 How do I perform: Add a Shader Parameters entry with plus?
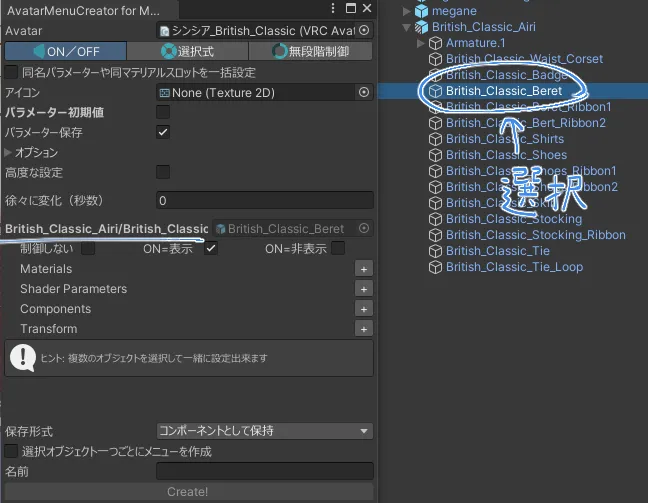[x=364, y=289]
